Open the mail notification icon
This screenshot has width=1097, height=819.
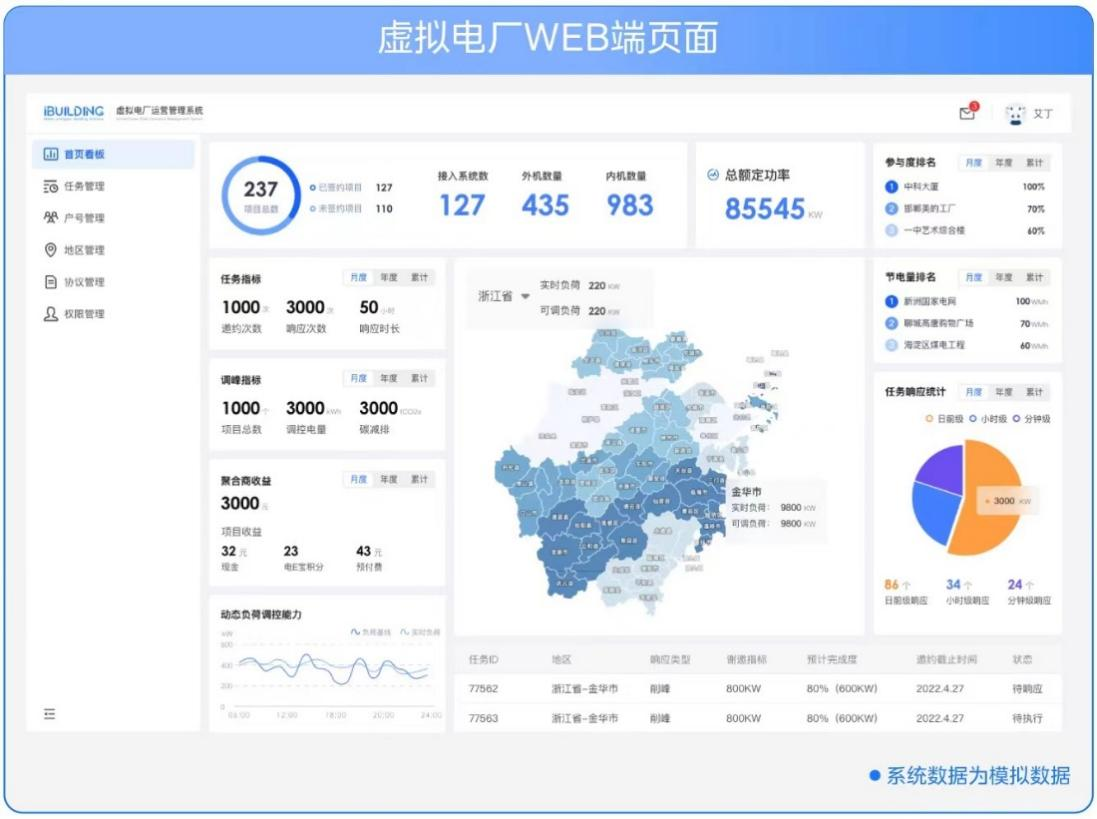(968, 112)
